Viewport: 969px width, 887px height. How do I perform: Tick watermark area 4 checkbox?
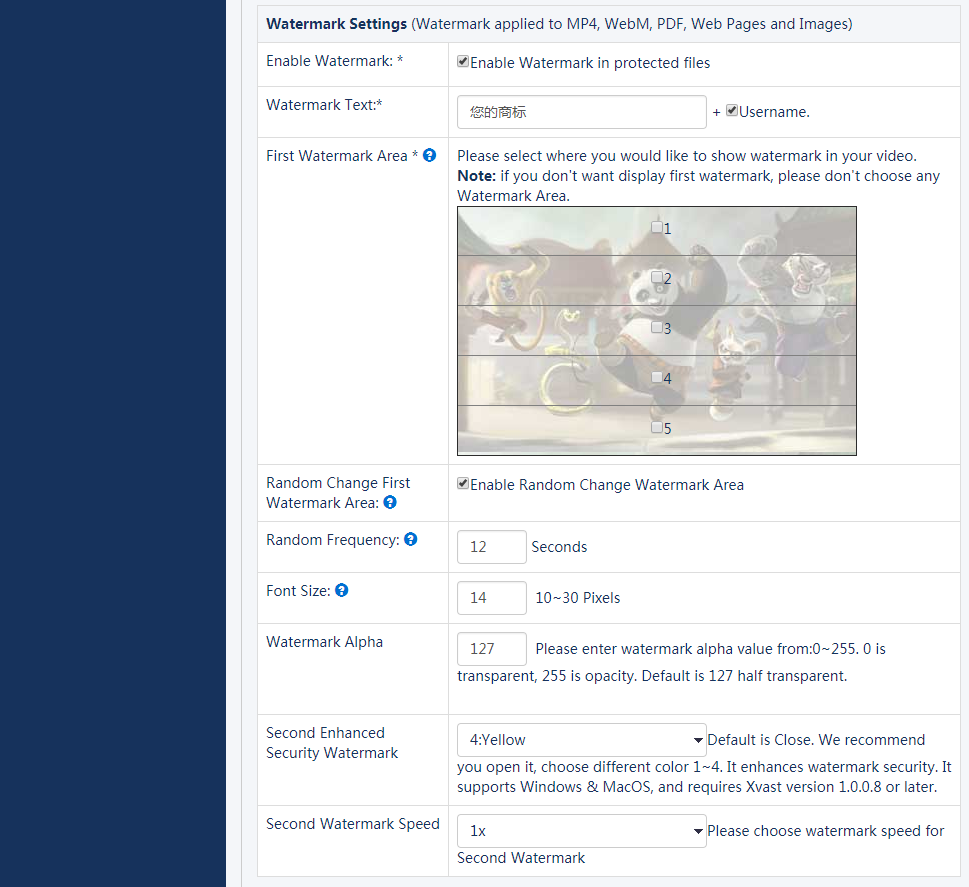pyautogui.click(x=657, y=377)
